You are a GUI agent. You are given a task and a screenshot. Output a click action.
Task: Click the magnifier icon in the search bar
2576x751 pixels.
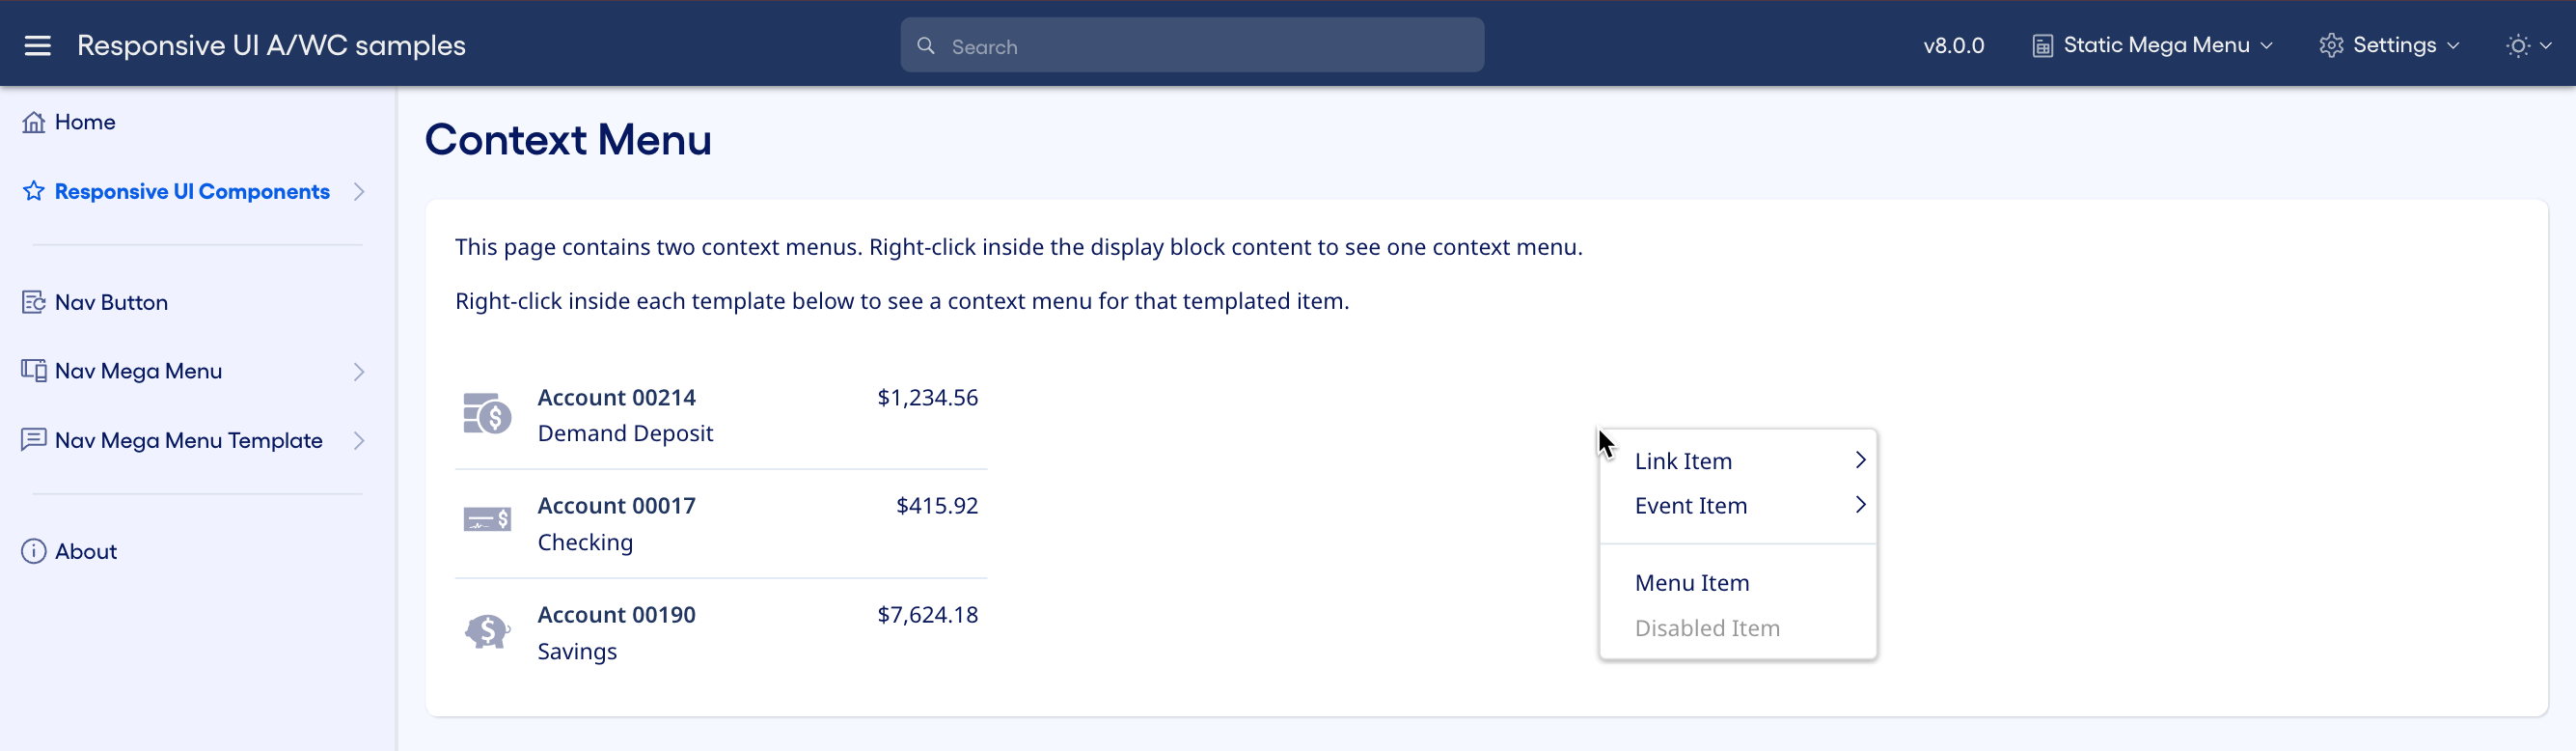926,44
